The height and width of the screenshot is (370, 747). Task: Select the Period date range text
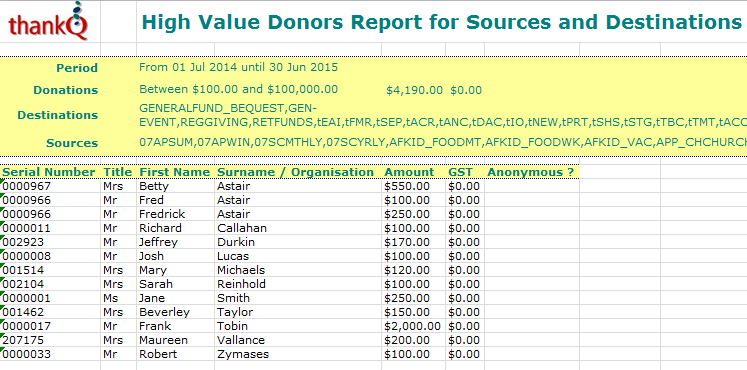[x=238, y=67]
